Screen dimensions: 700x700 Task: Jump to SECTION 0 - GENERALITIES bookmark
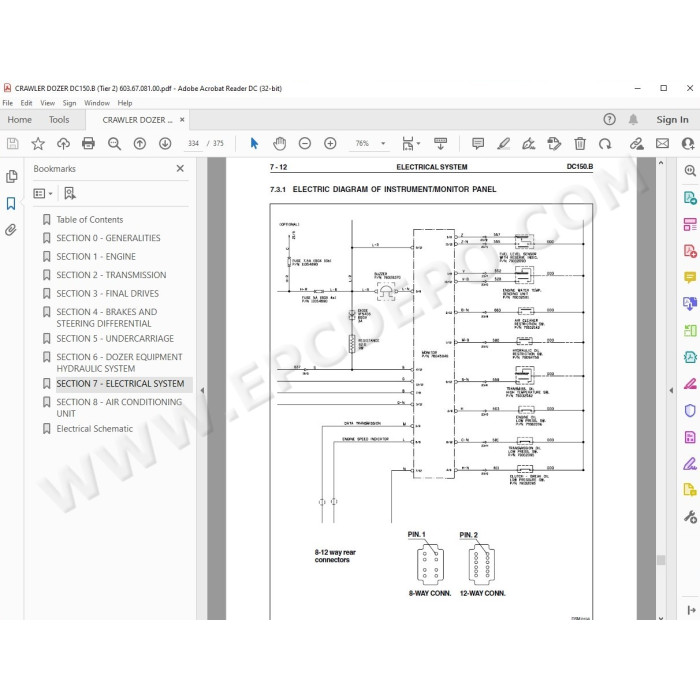[108, 238]
